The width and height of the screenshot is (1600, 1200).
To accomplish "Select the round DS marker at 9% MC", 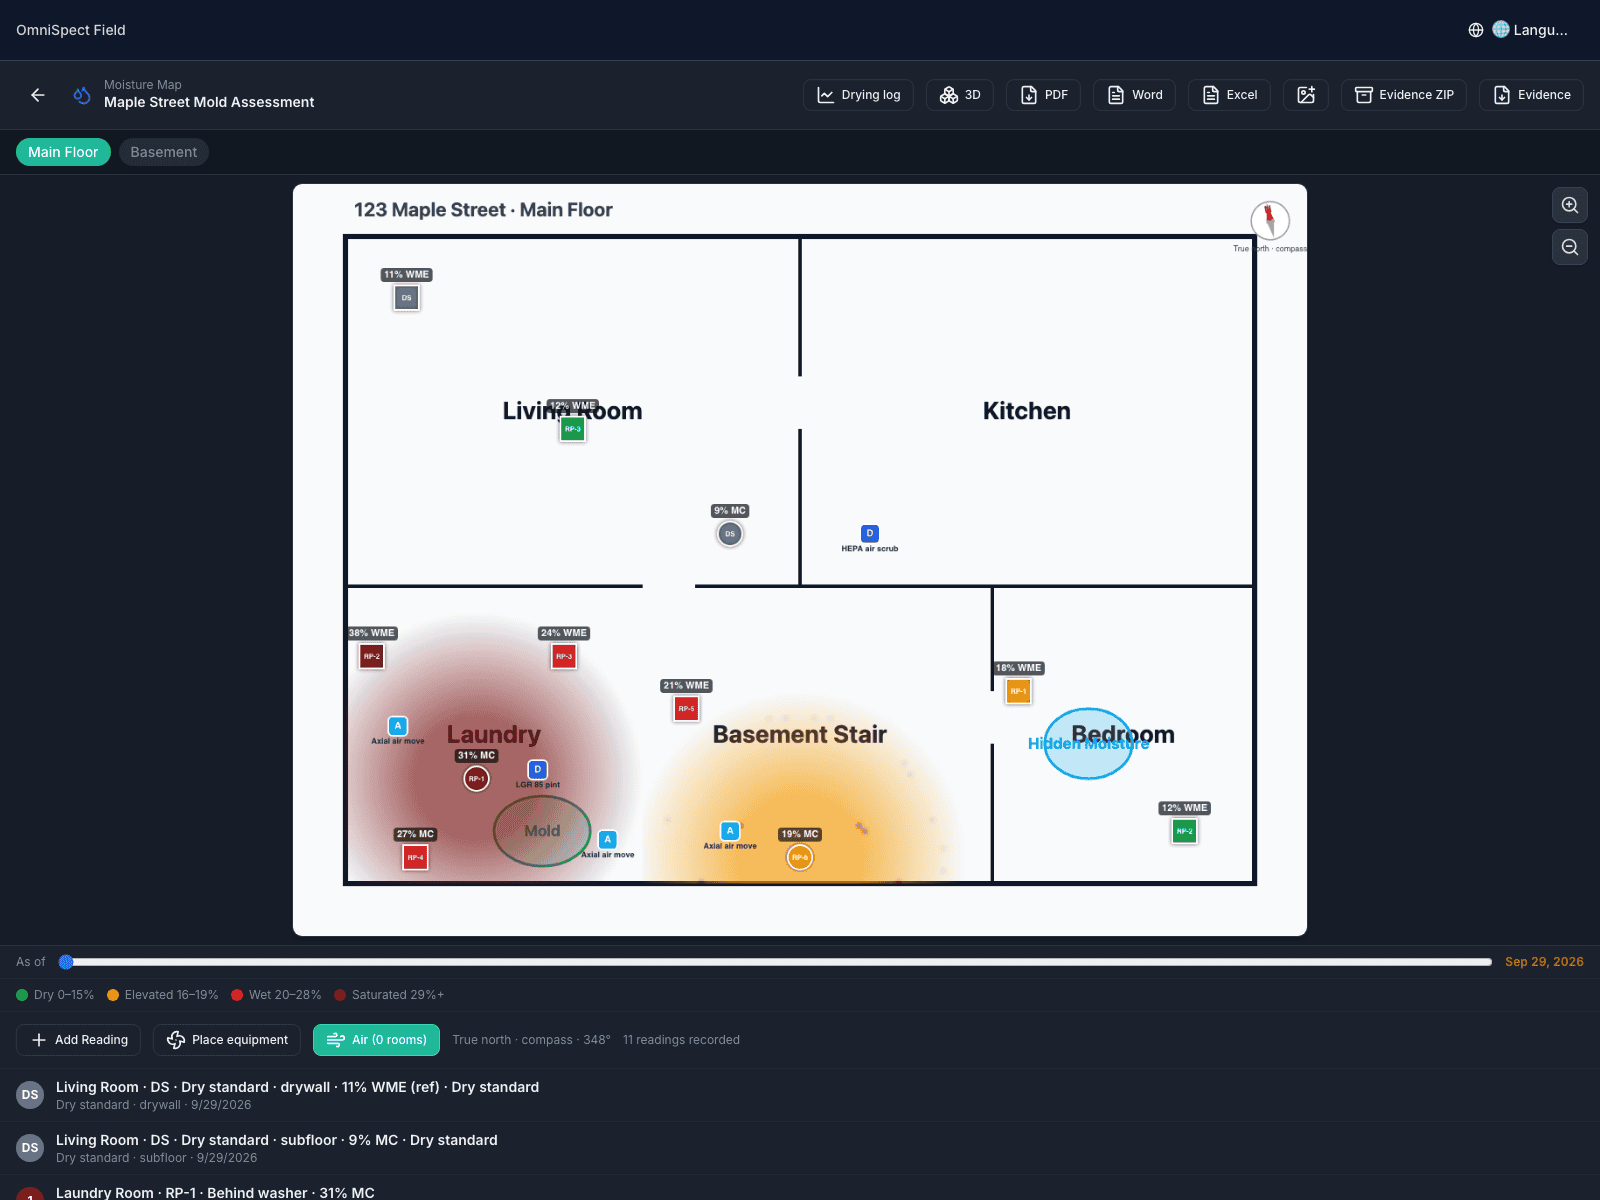I will [x=730, y=534].
